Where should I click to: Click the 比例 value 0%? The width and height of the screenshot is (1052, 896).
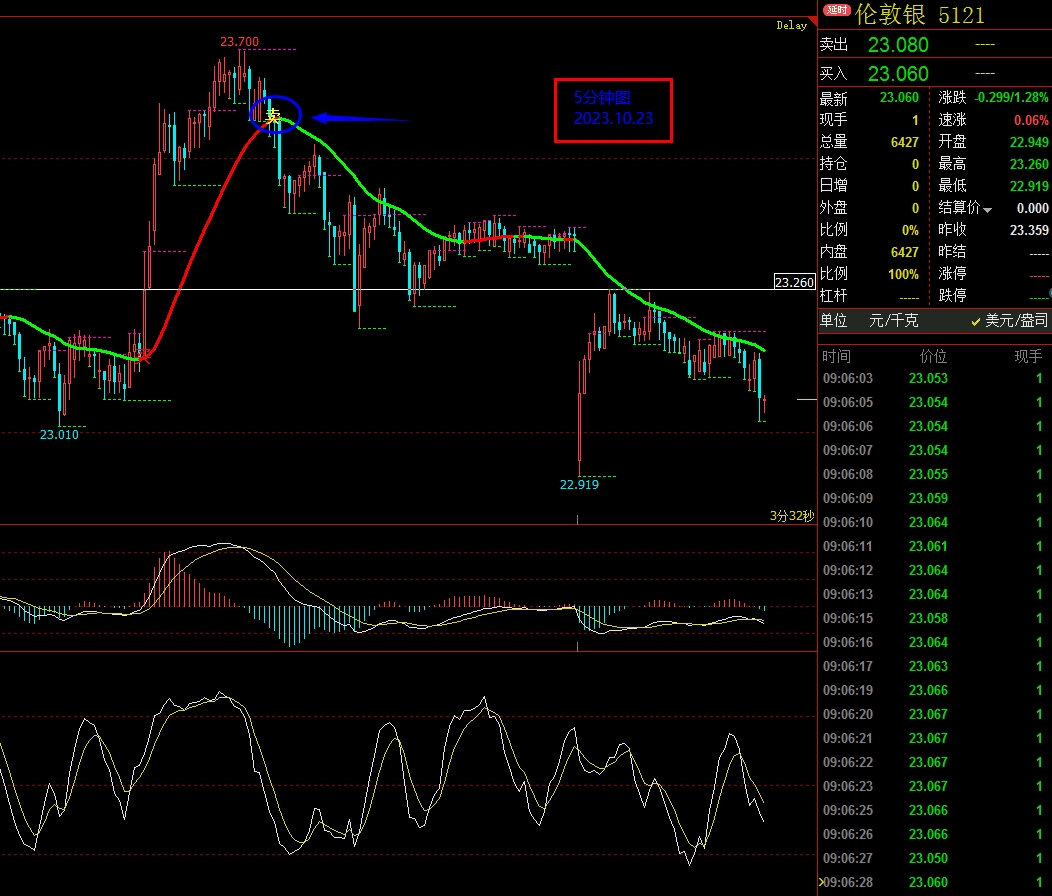tap(910, 230)
